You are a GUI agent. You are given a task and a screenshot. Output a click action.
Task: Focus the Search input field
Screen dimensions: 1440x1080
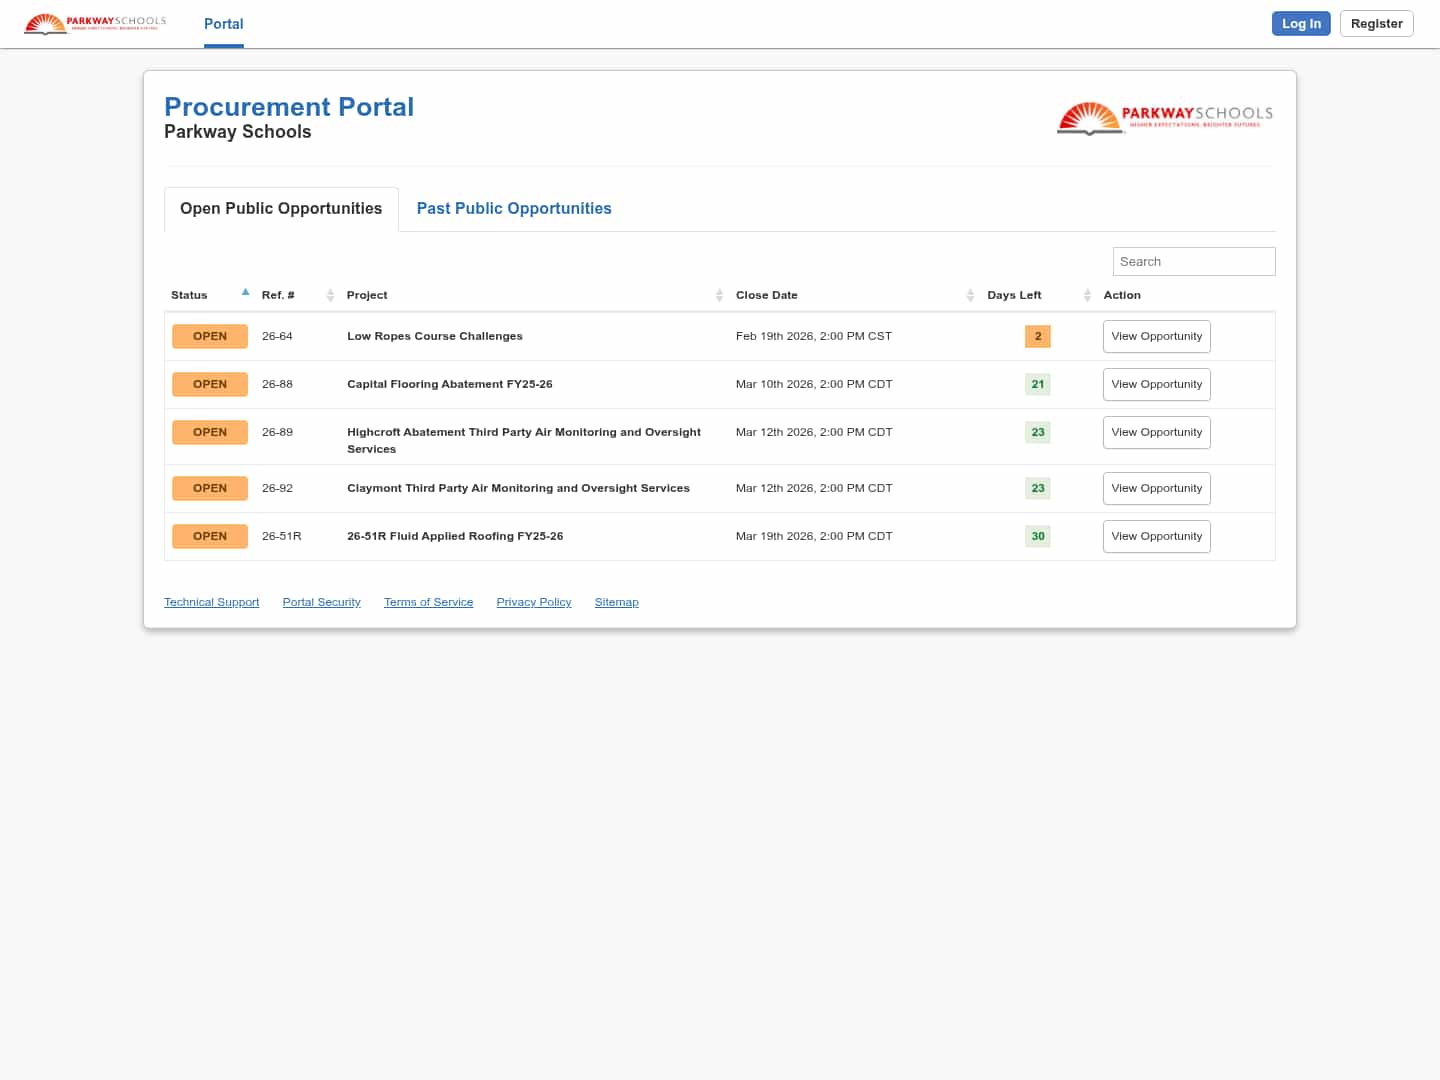[x=1194, y=261]
